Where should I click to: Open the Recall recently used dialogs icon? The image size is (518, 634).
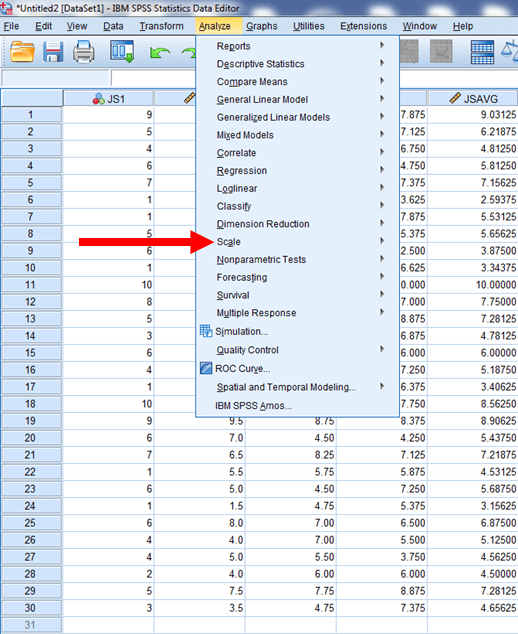122,51
